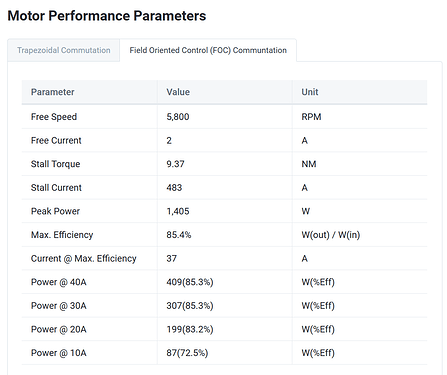Image resolution: width=447 pixels, height=375 pixels.
Task: Select the Field Oriented Control (FOC) tab
Action: click(x=208, y=50)
